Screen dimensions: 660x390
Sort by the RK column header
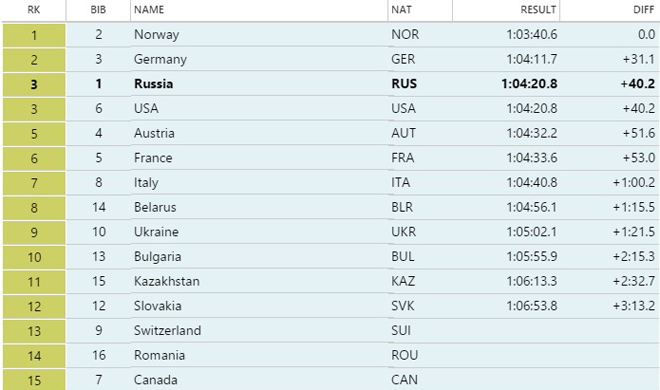pyautogui.click(x=34, y=10)
